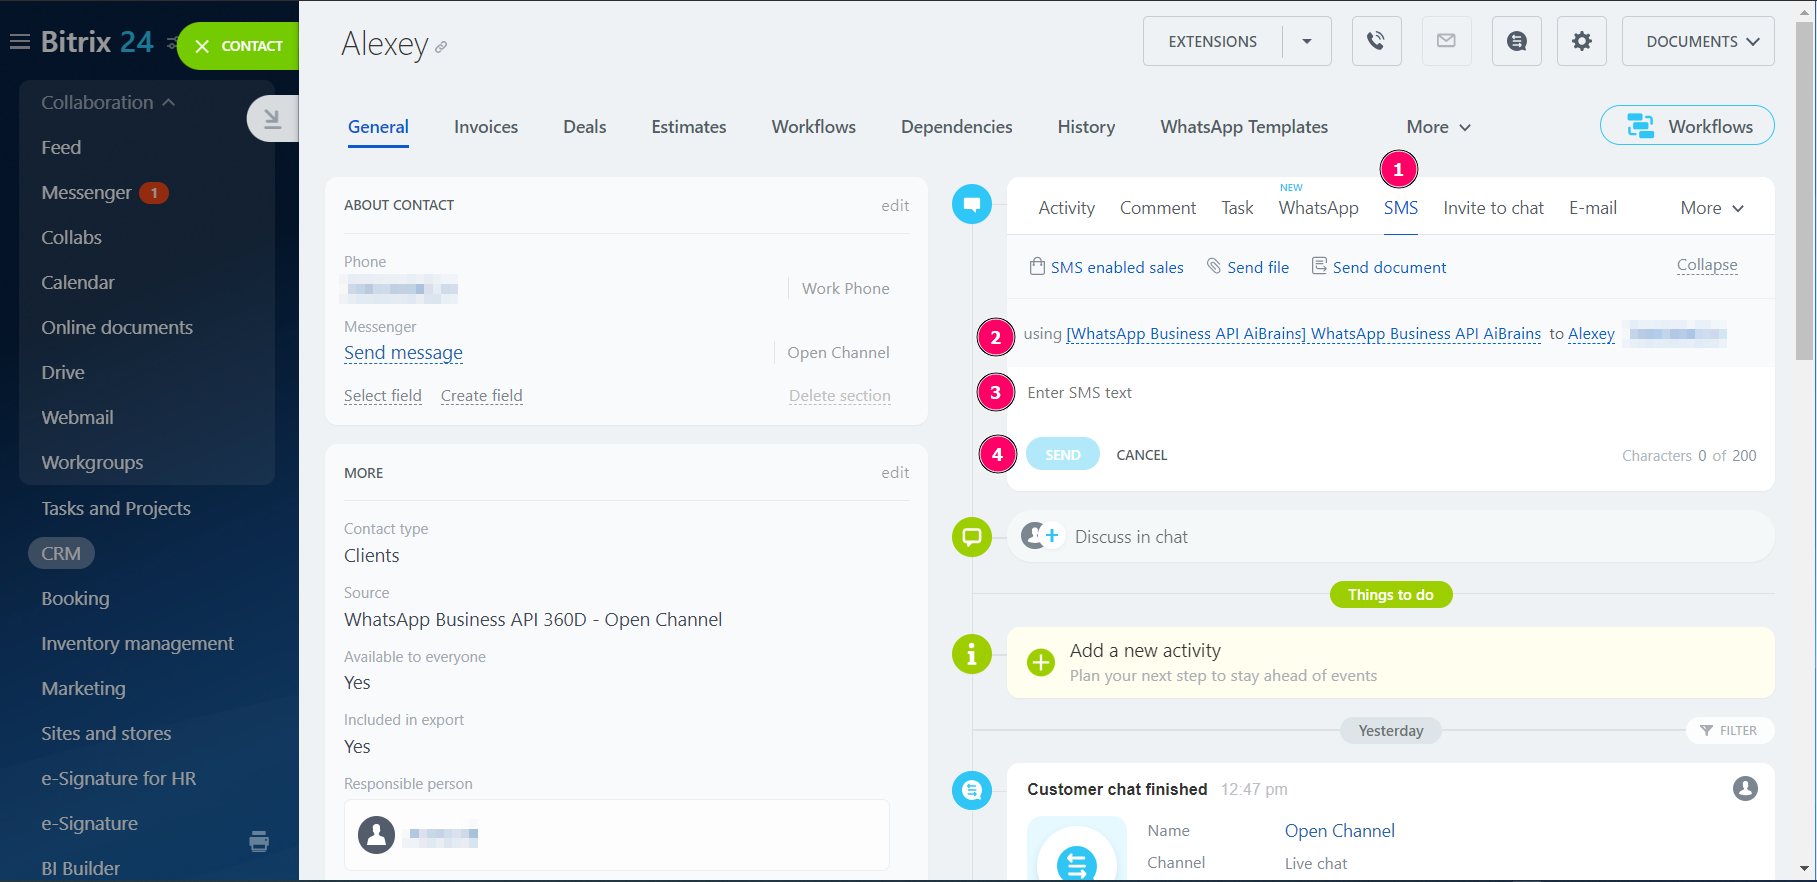Image resolution: width=1817 pixels, height=882 pixels.
Task: Expand the More tab menu in contact navigation
Action: point(1438,127)
